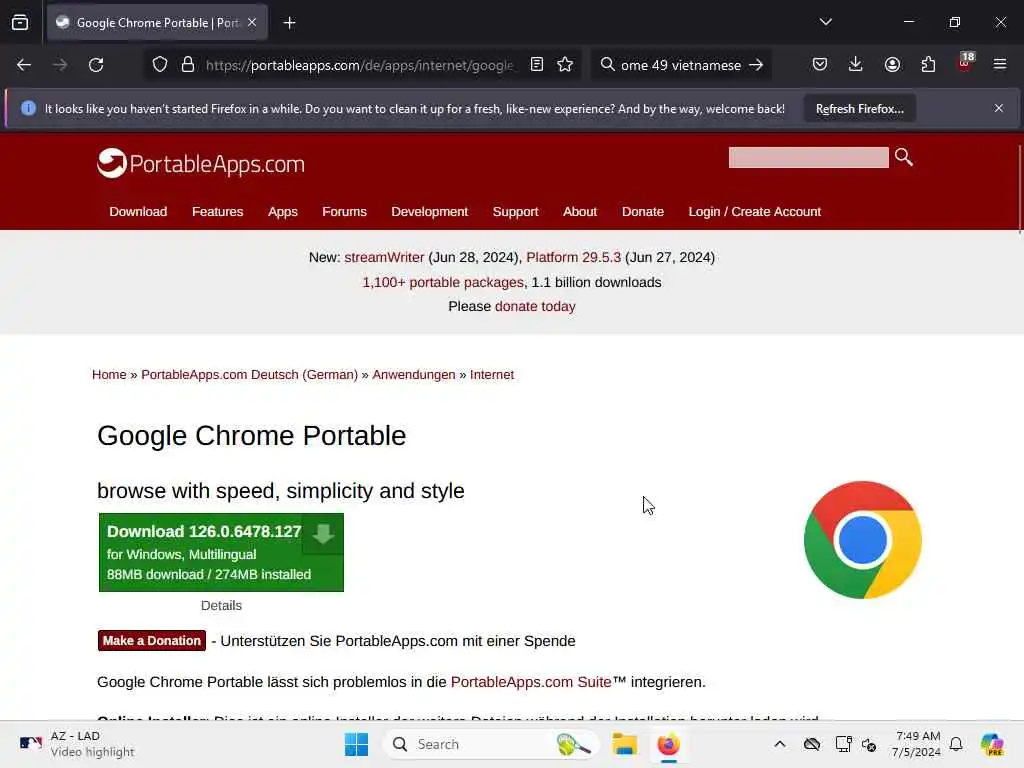The image size is (1024, 768).
Task: Open the clock showing 7:49 AM
Action: coord(916,744)
